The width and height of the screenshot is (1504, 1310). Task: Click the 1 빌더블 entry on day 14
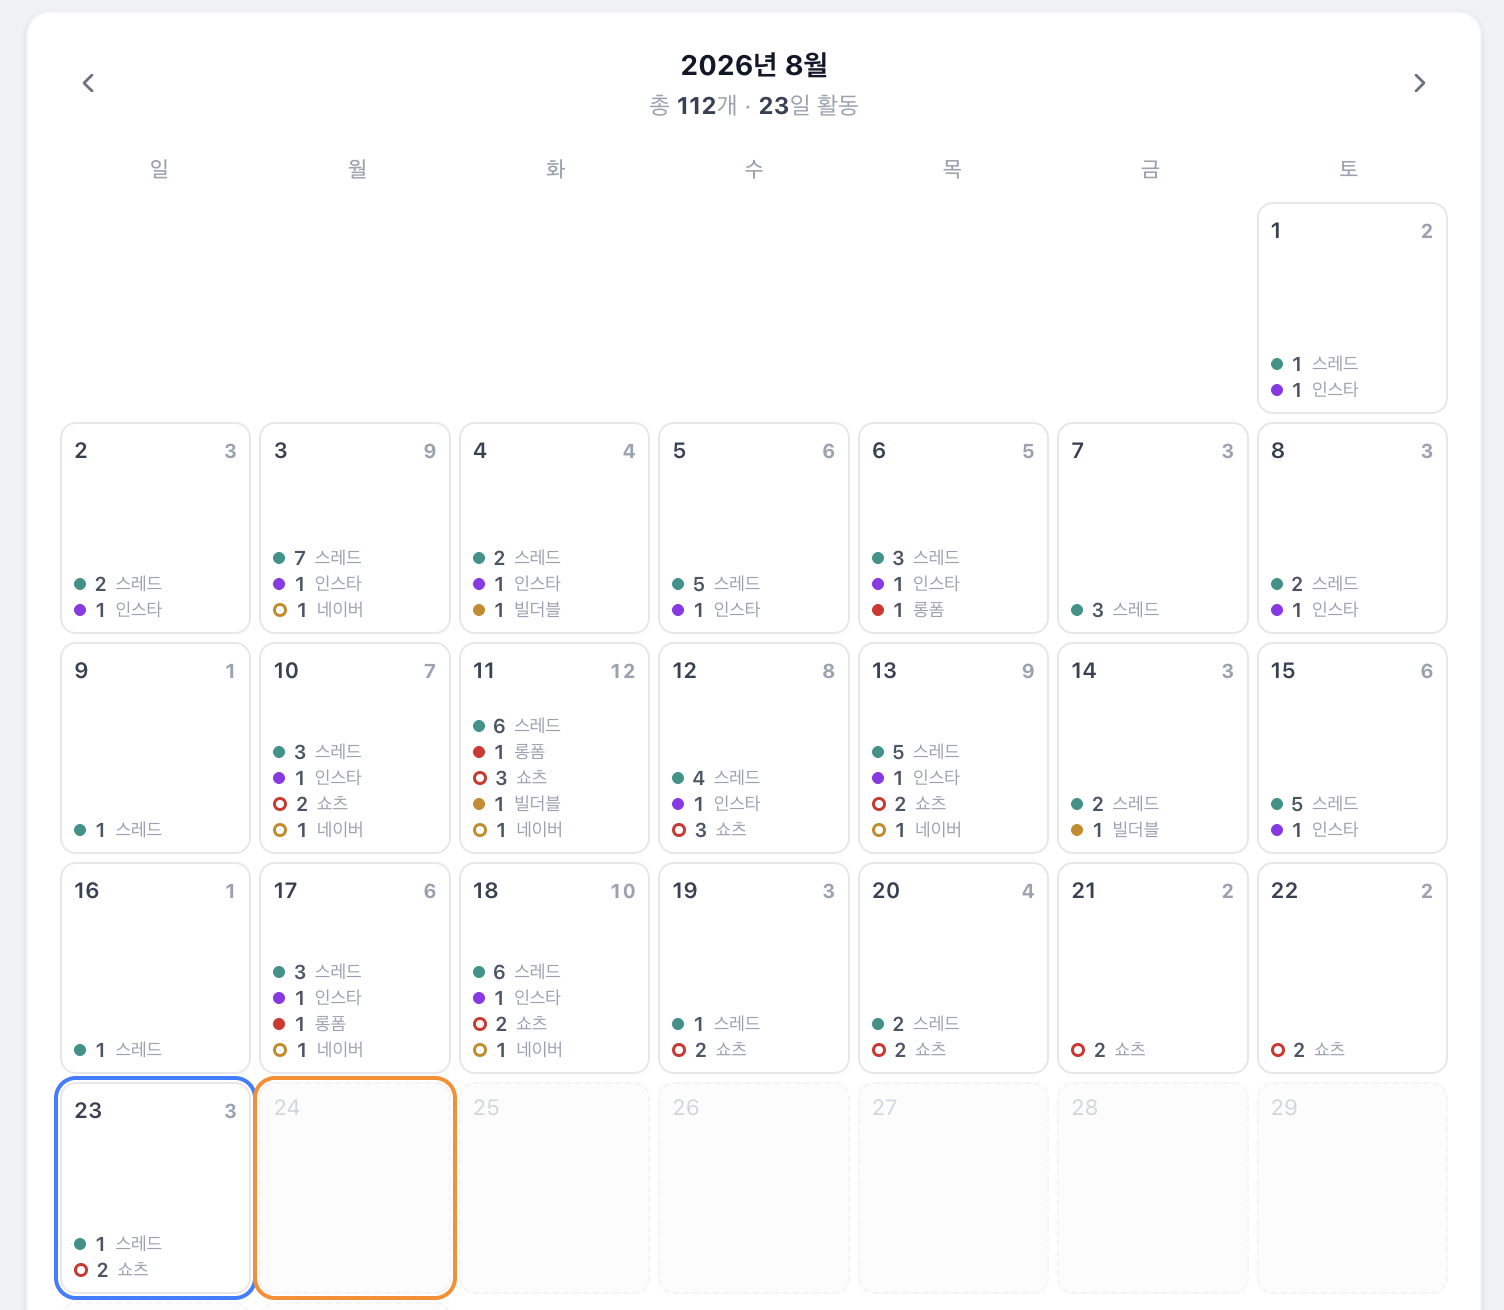[x=1115, y=830]
